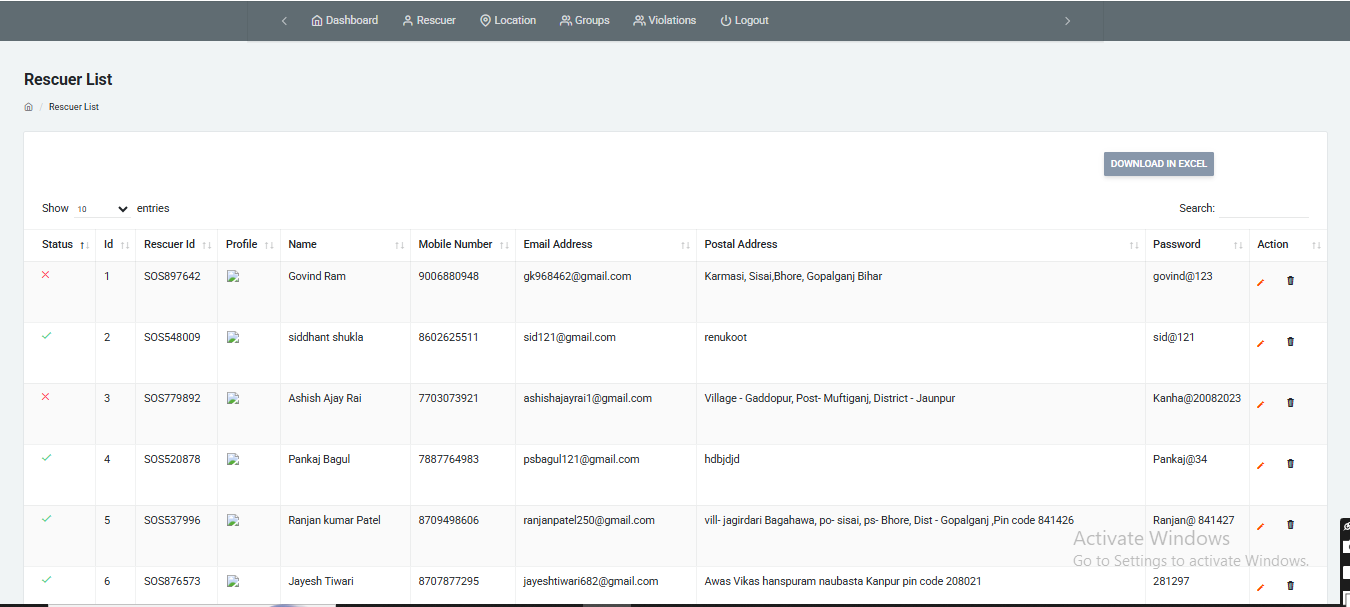Toggle the inactive status of Ashish Ajay Rai
This screenshot has height=607, width=1350.
45,397
